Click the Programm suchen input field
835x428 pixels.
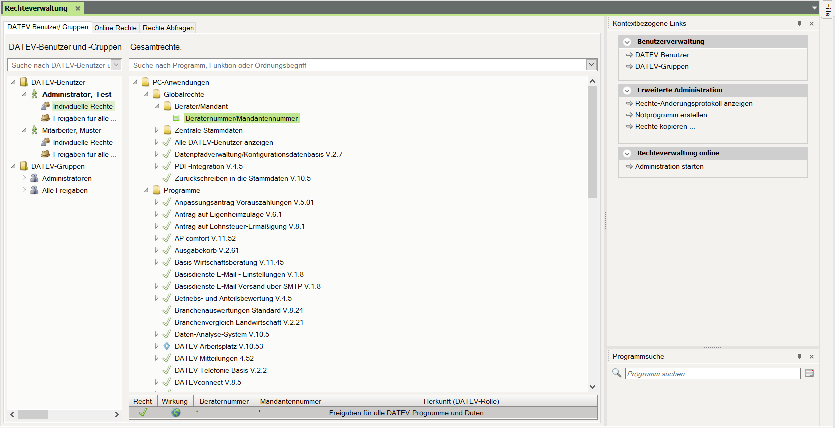click(x=710, y=373)
